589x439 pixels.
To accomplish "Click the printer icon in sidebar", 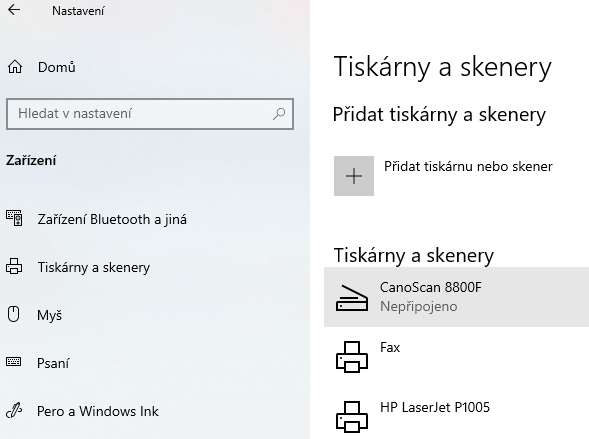I will [14, 266].
